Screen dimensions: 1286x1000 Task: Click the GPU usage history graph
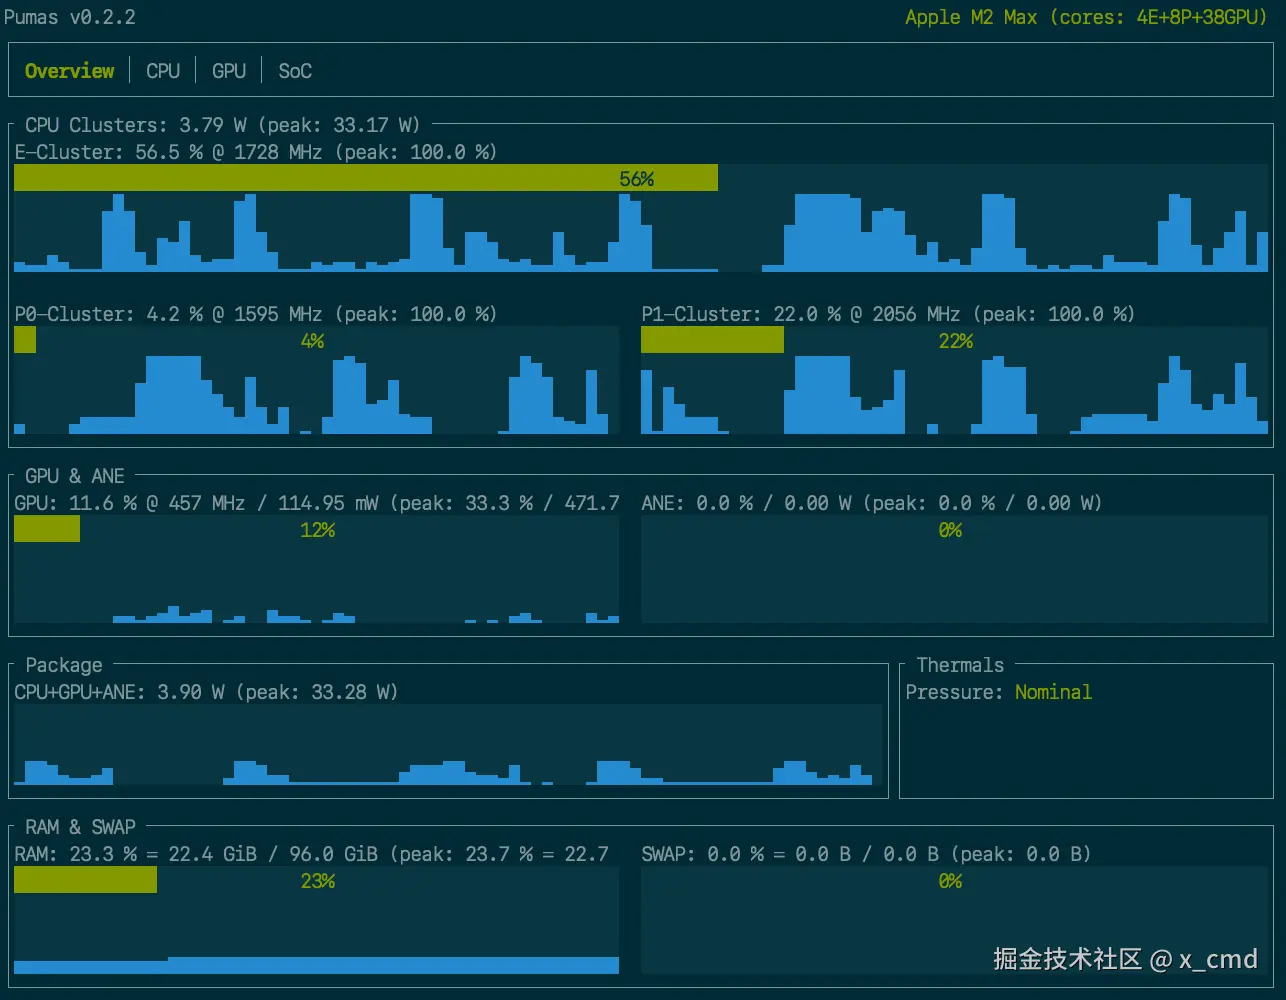(x=316, y=583)
